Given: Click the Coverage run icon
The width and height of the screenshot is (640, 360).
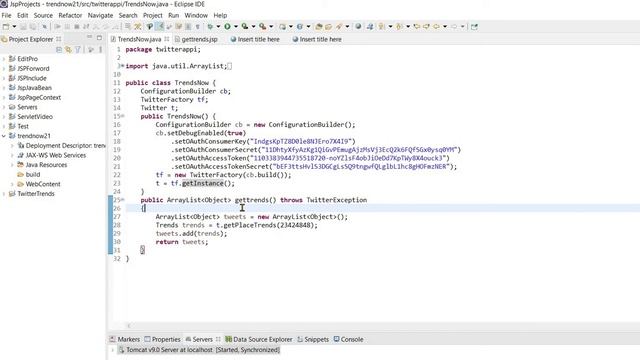Looking at the screenshot, I should [245, 27].
